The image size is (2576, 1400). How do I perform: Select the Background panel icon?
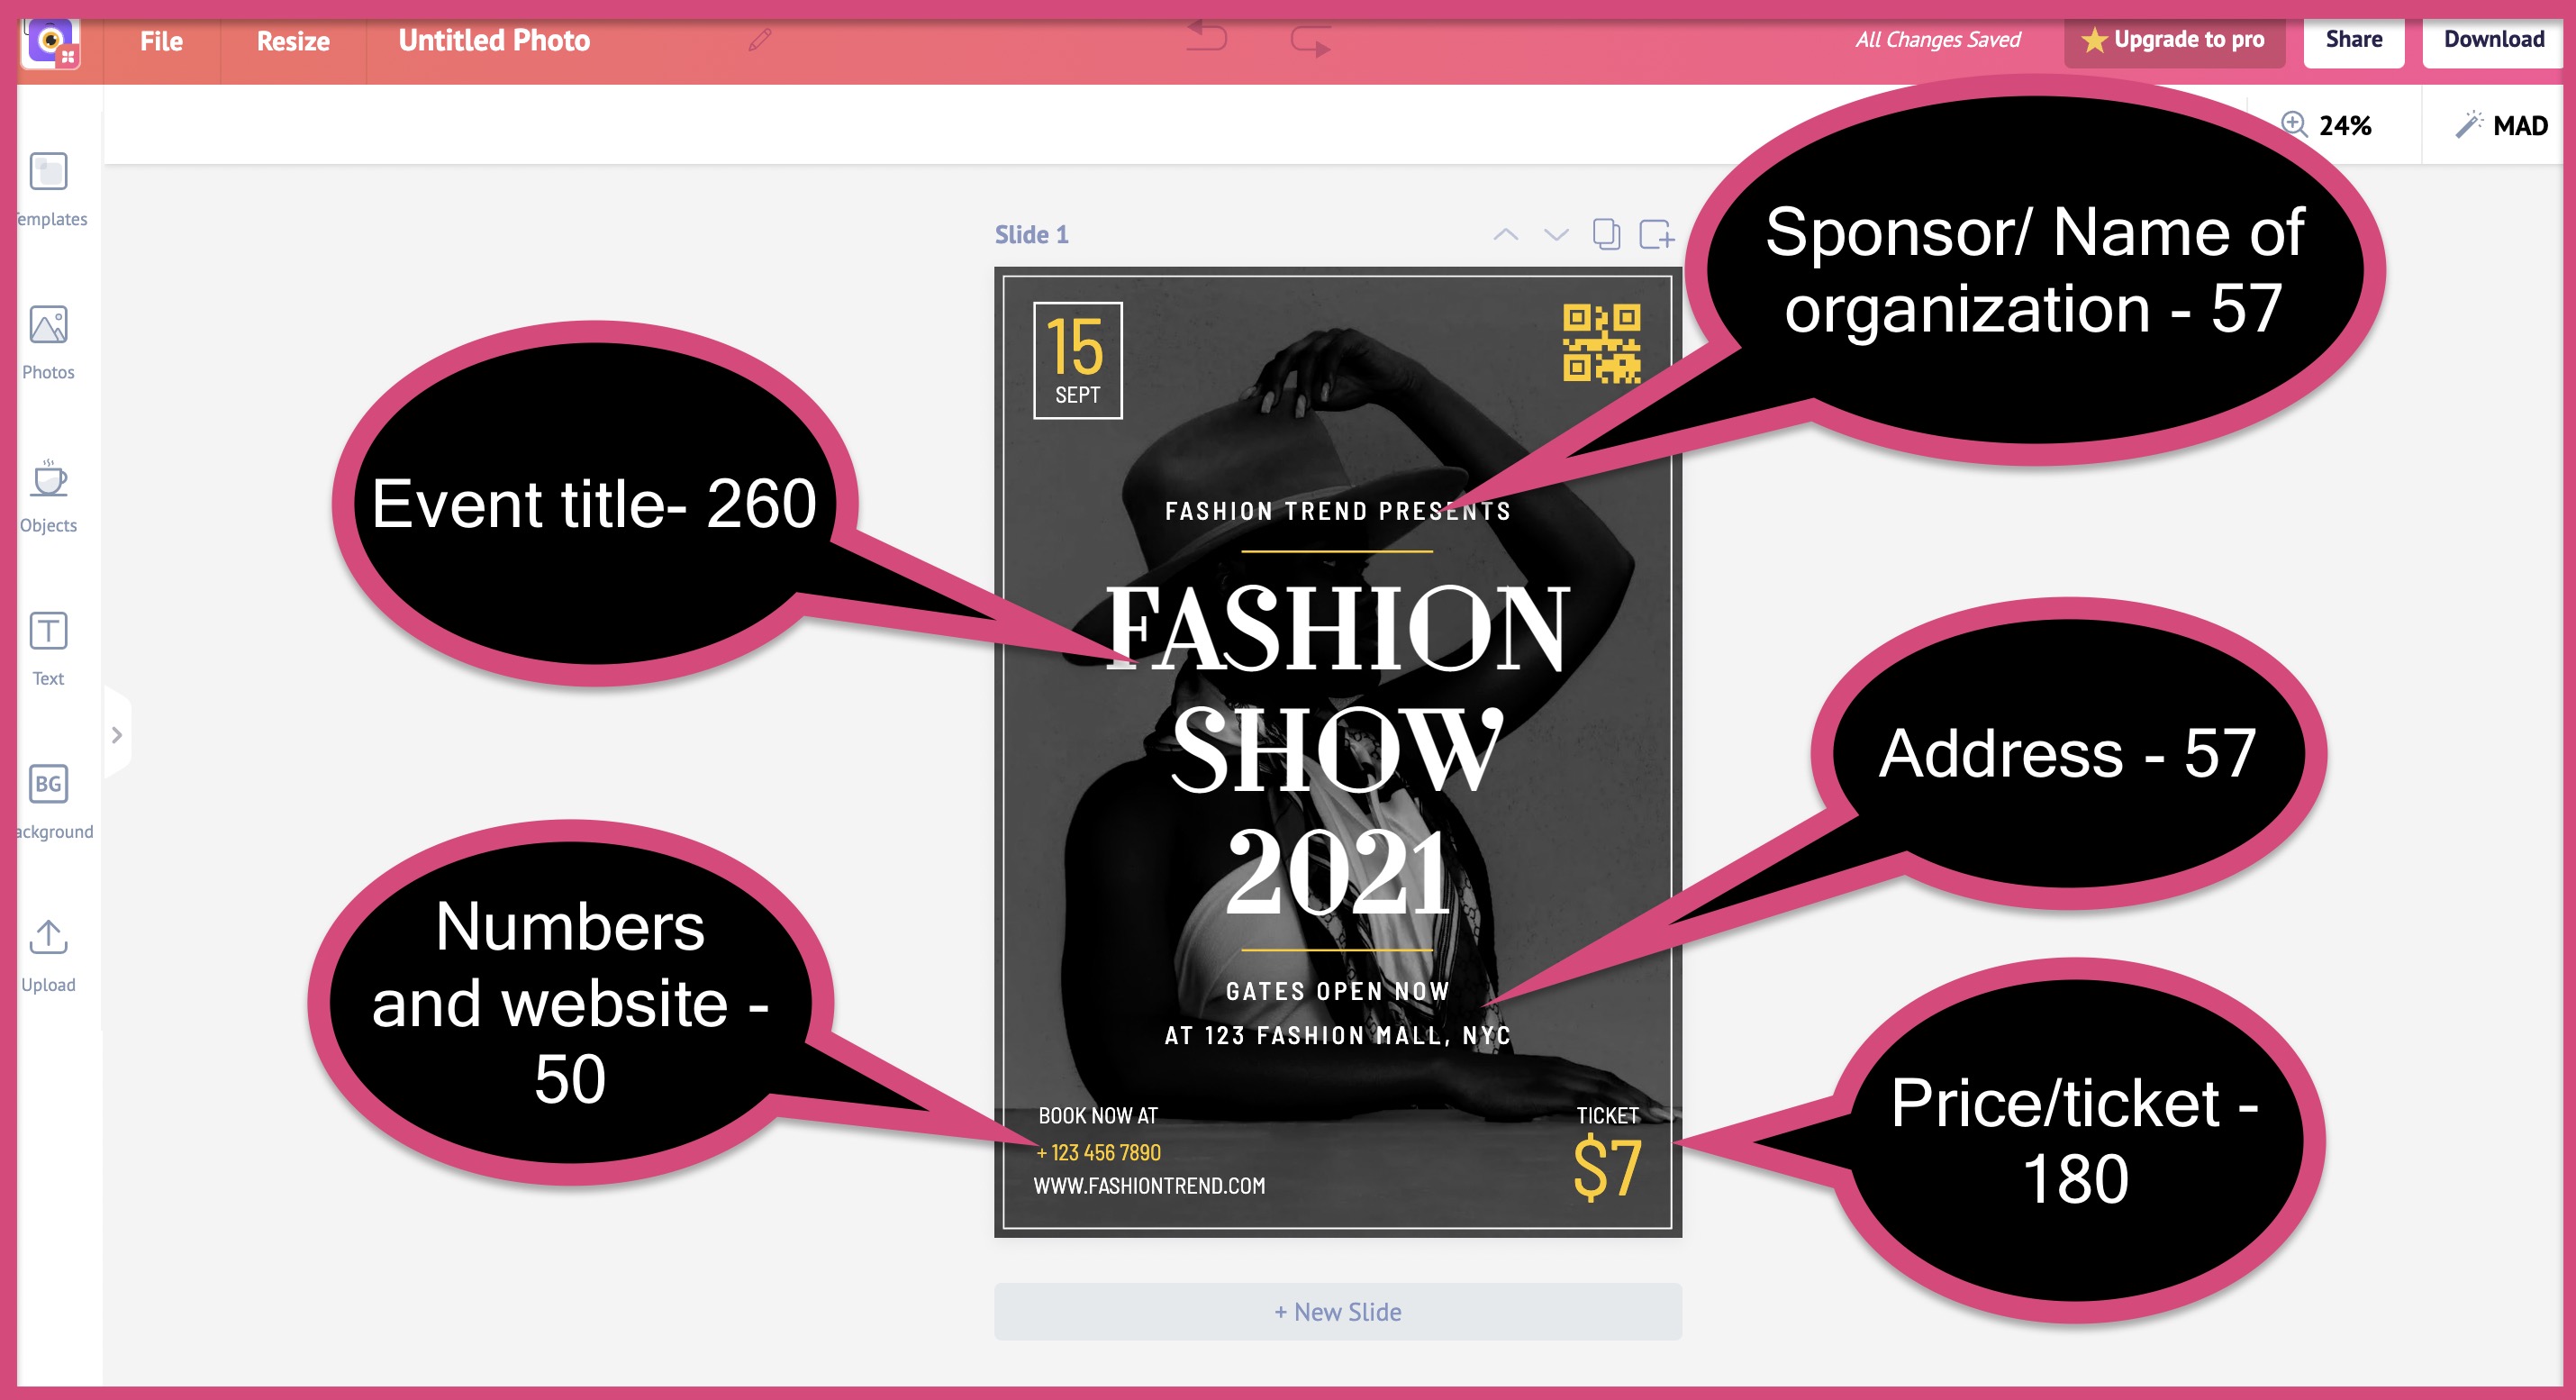click(x=50, y=786)
